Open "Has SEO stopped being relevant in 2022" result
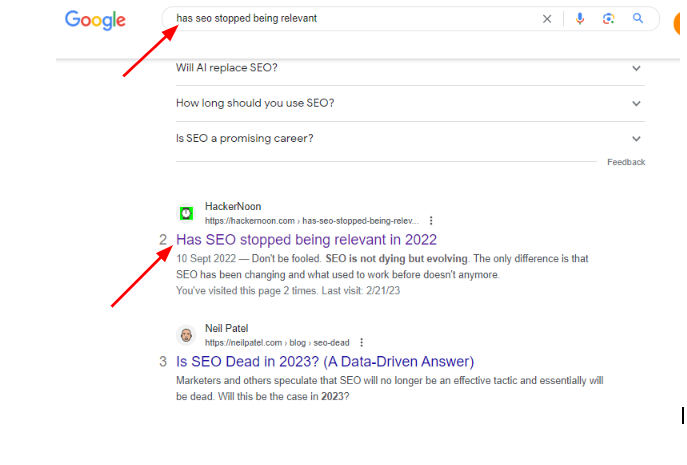Viewport: 687px width, 465px height. (306, 240)
